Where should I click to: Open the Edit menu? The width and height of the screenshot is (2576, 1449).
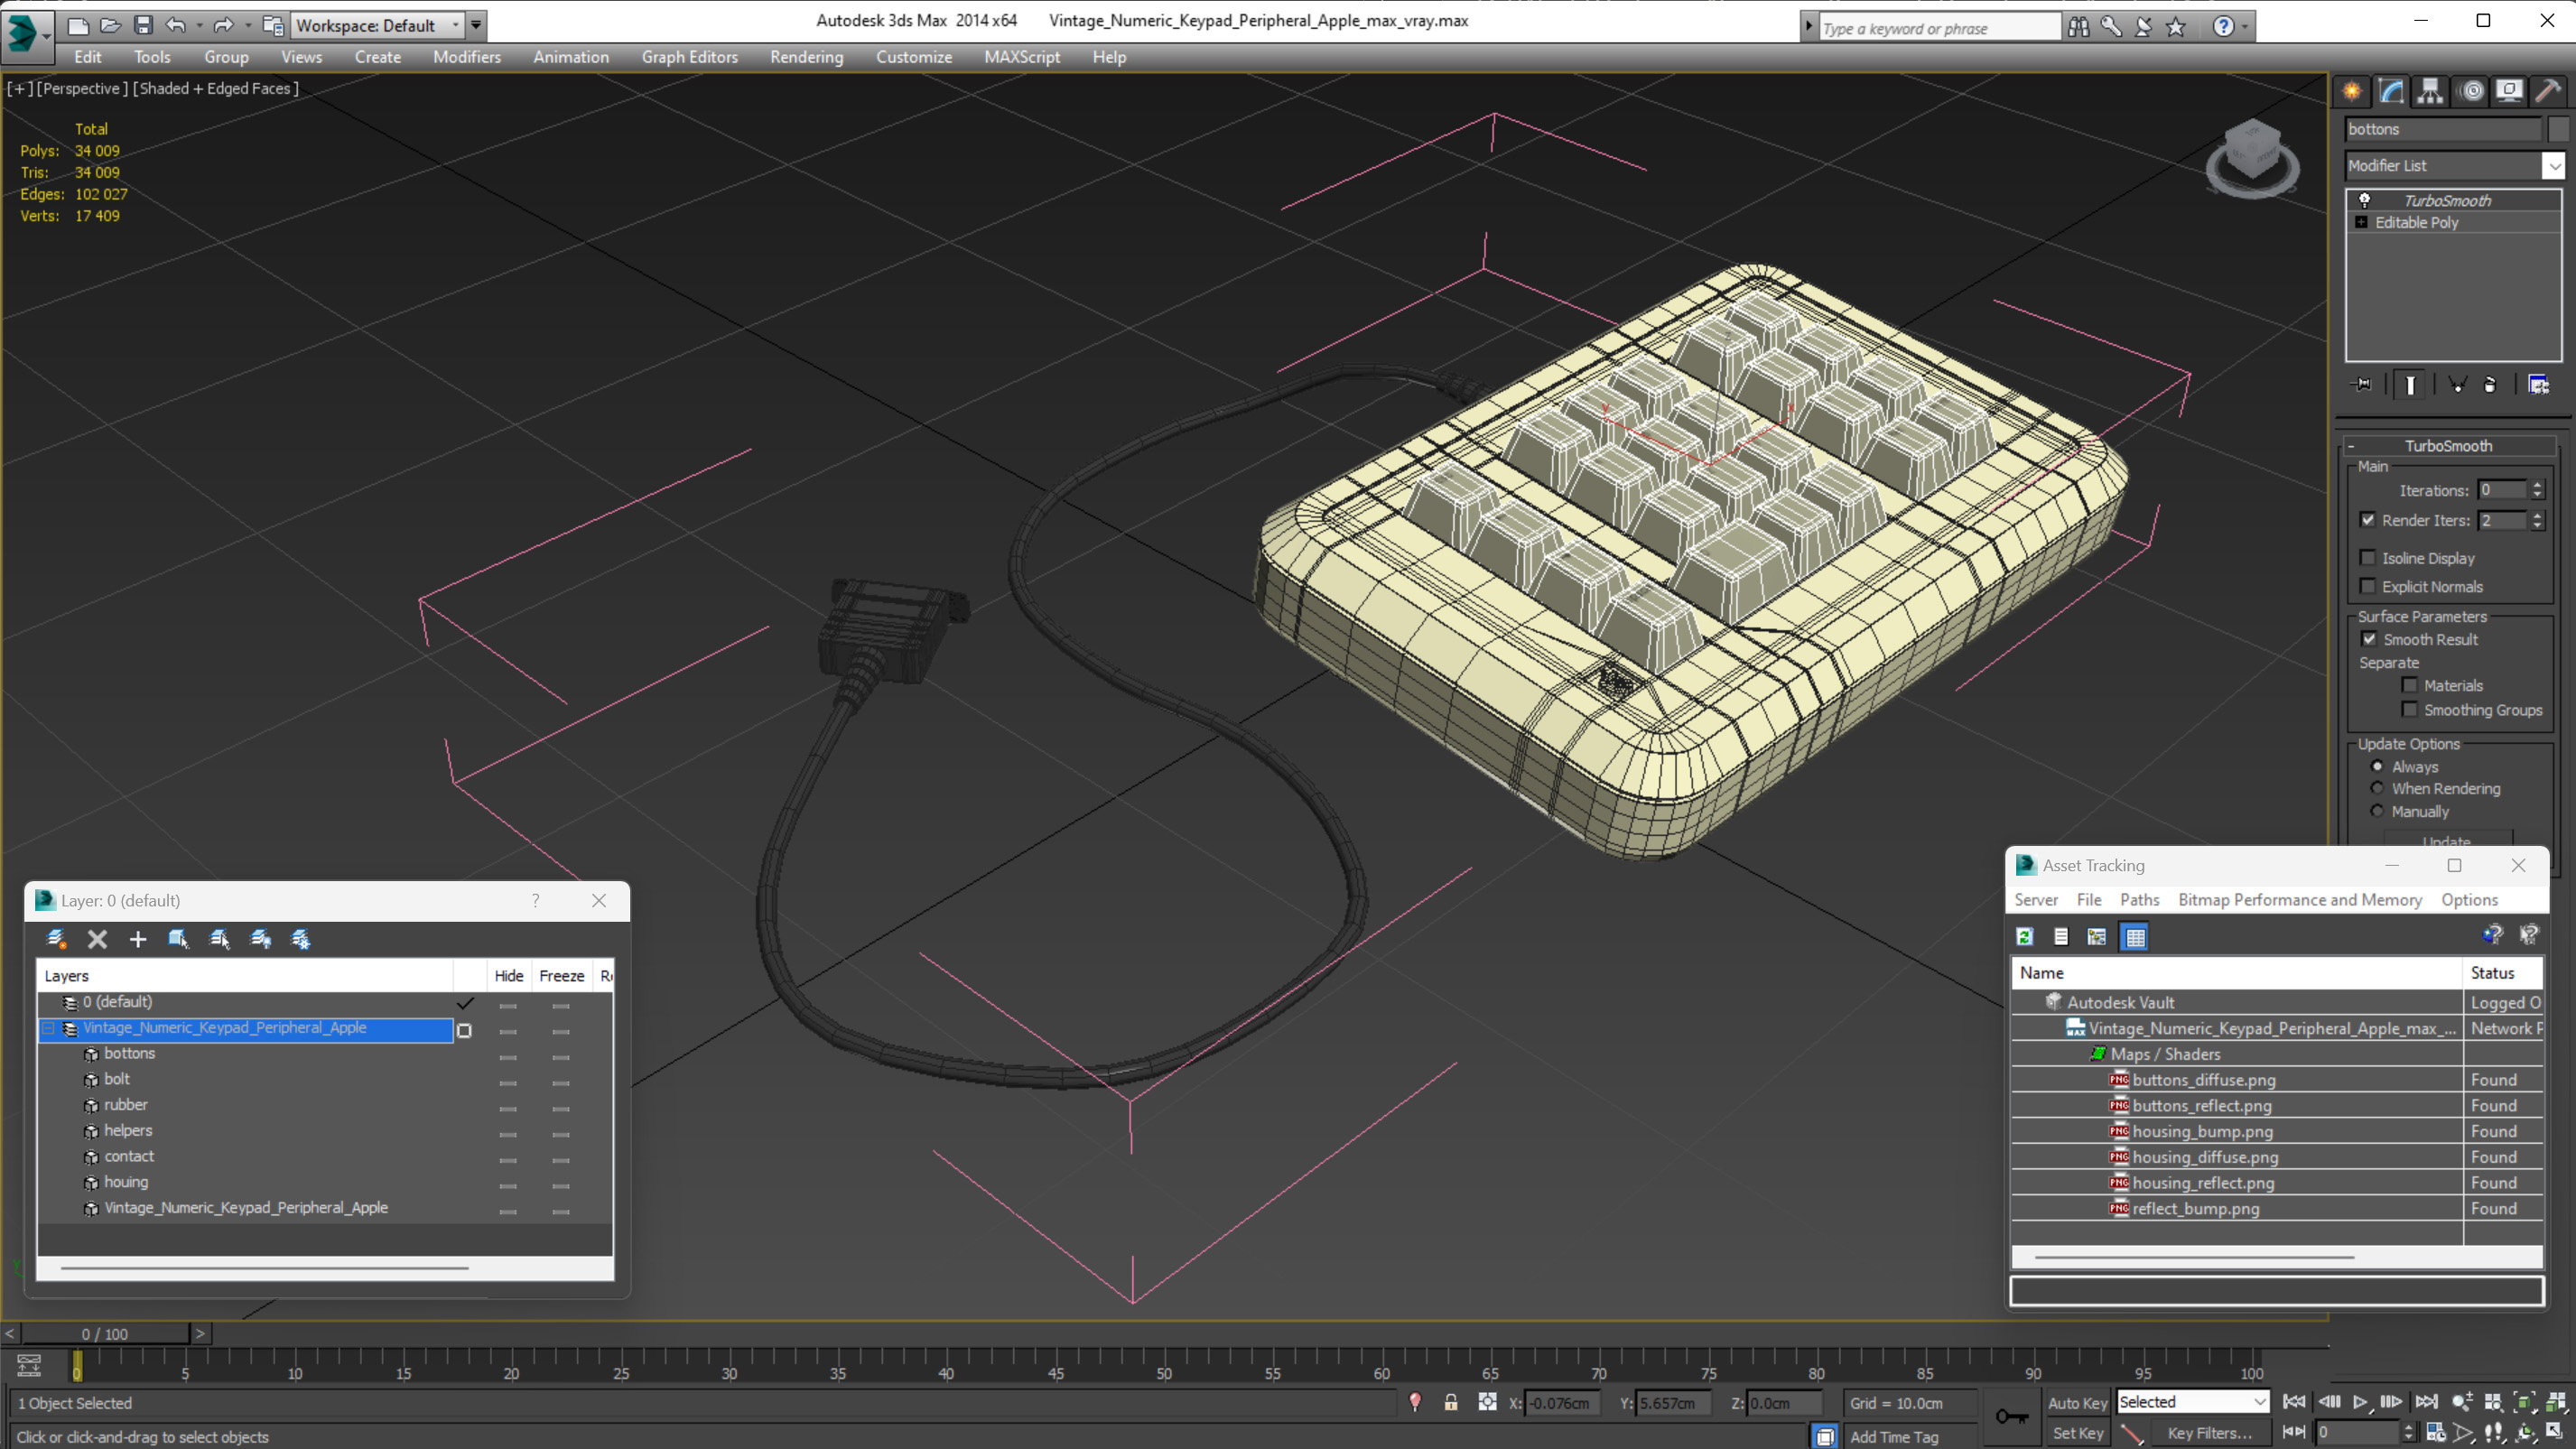(88, 57)
